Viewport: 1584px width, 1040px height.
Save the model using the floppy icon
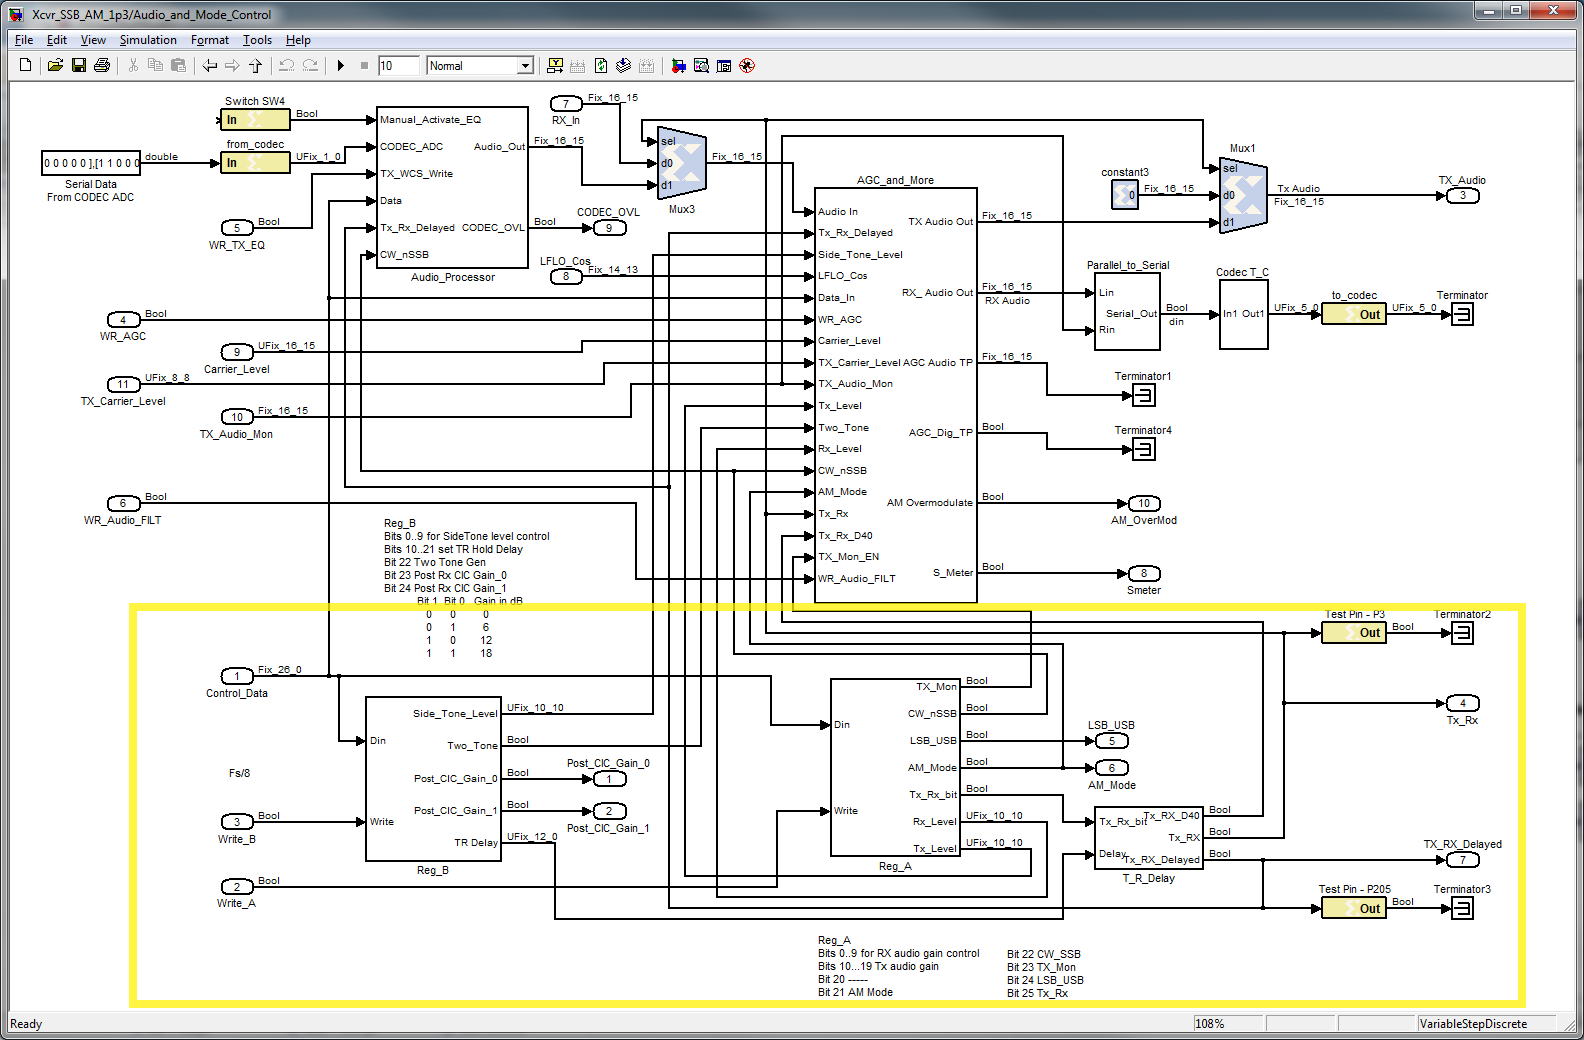(x=78, y=65)
